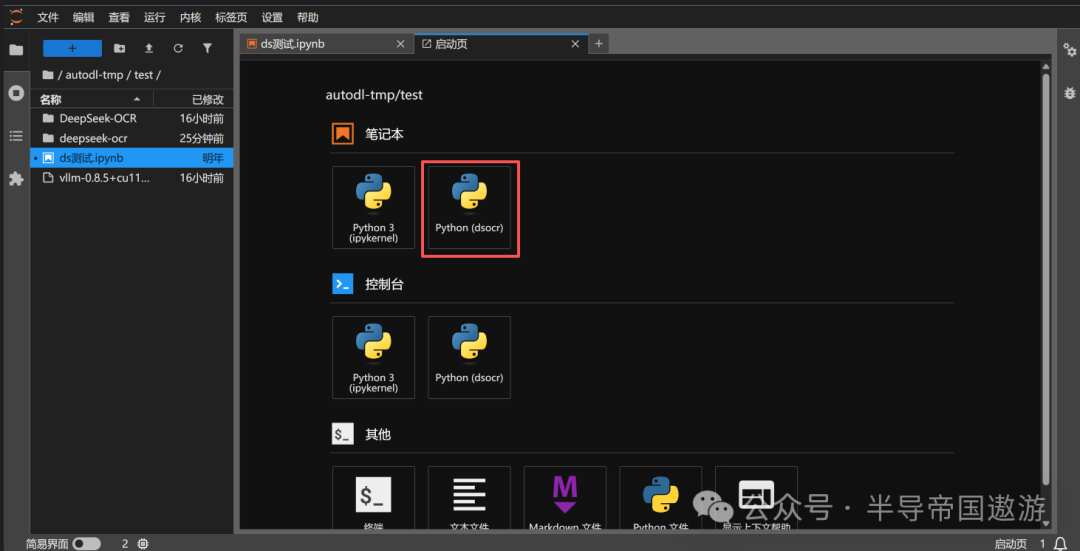Viewport: 1080px width, 551px height.
Task: Click the root folder icon in breadcrumb
Action: [x=48, y=74]
